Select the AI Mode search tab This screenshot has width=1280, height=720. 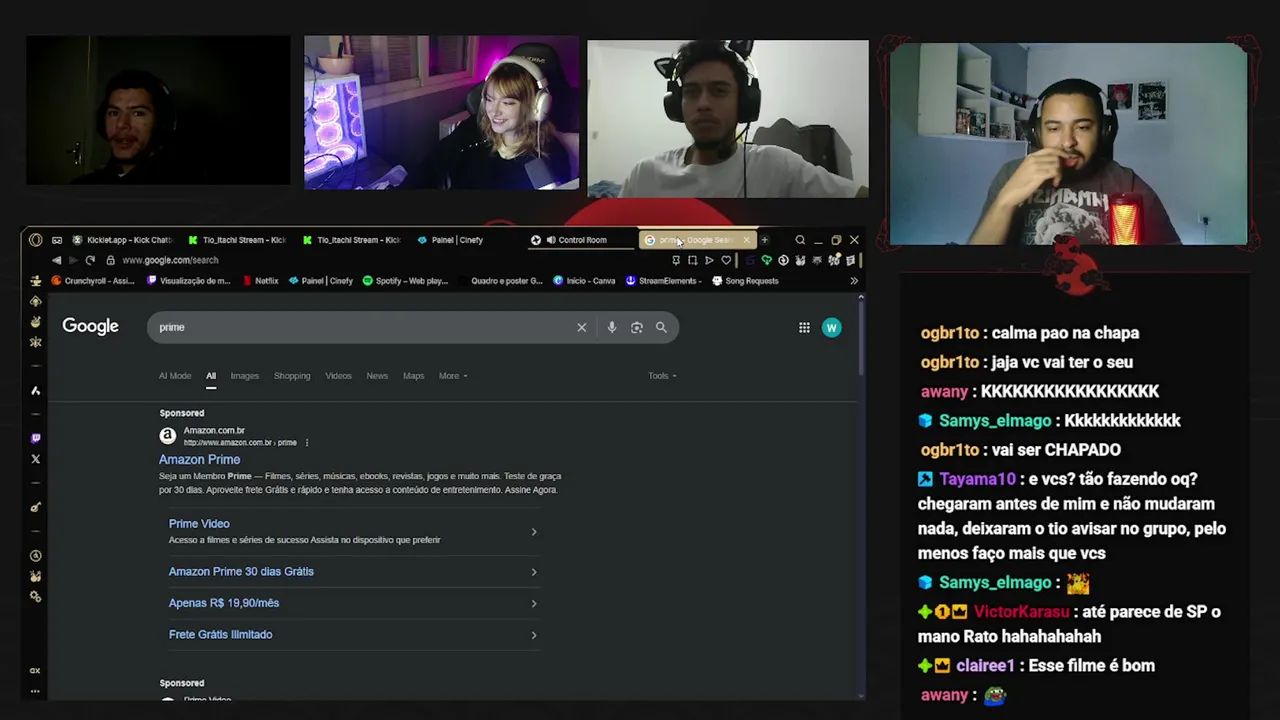click(x=175, y=376)
